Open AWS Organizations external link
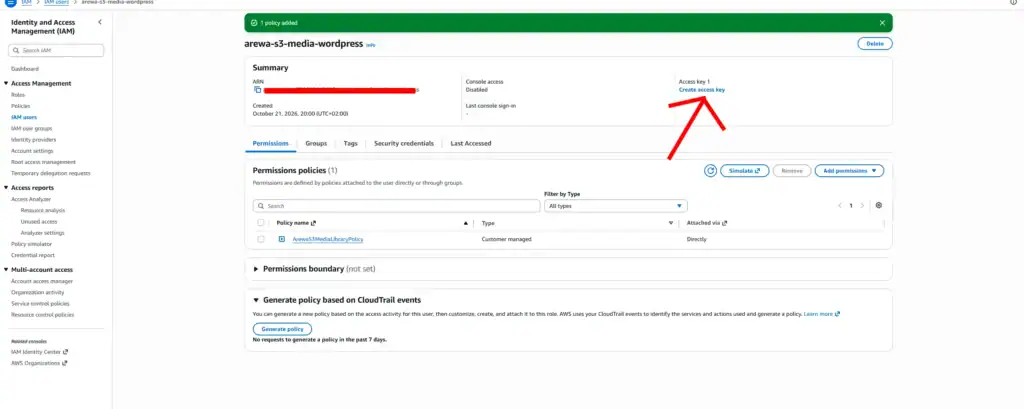 click(x=39, y=363)
